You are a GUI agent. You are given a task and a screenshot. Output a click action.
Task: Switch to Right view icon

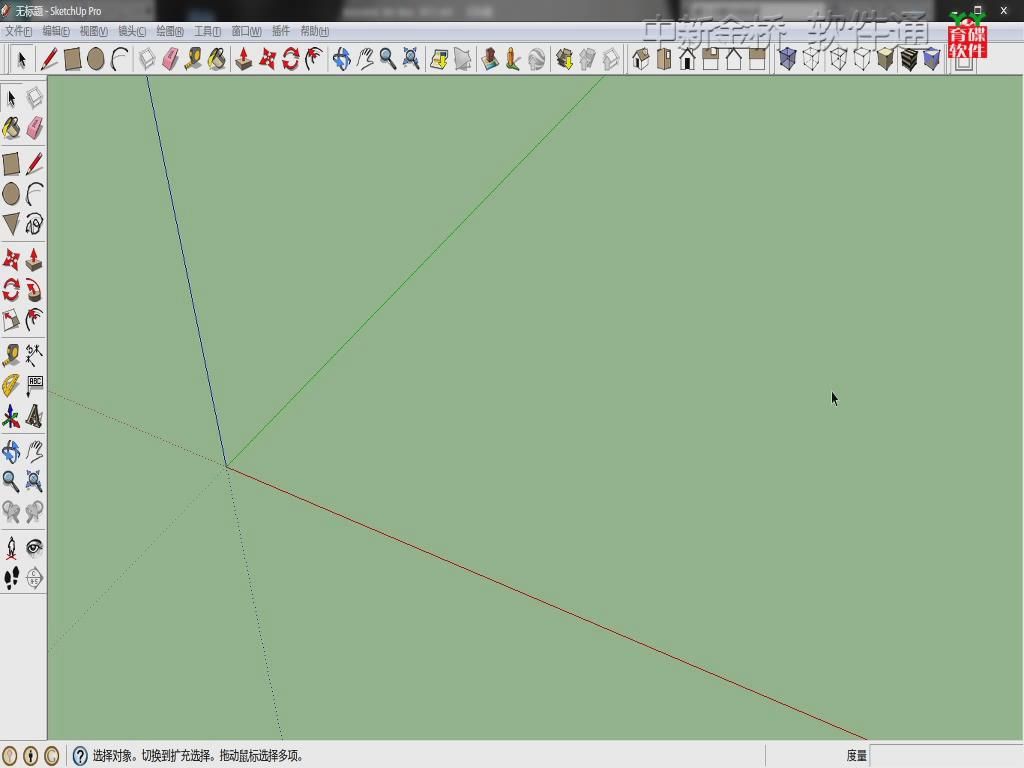pyautogui.click(x=711, y=59)
